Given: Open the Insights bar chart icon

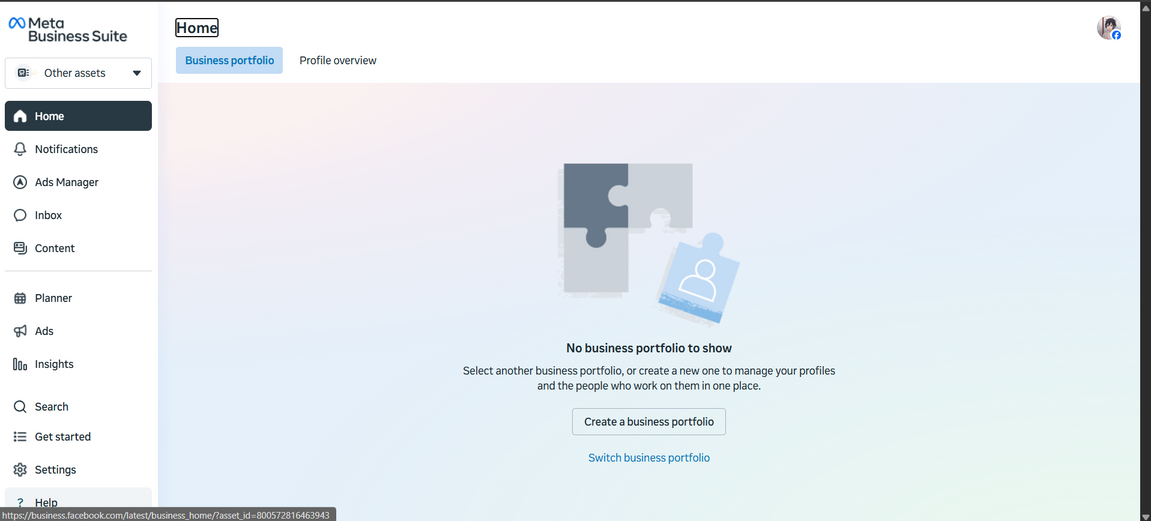Looking at the screenshot, I should pos(20,364).
